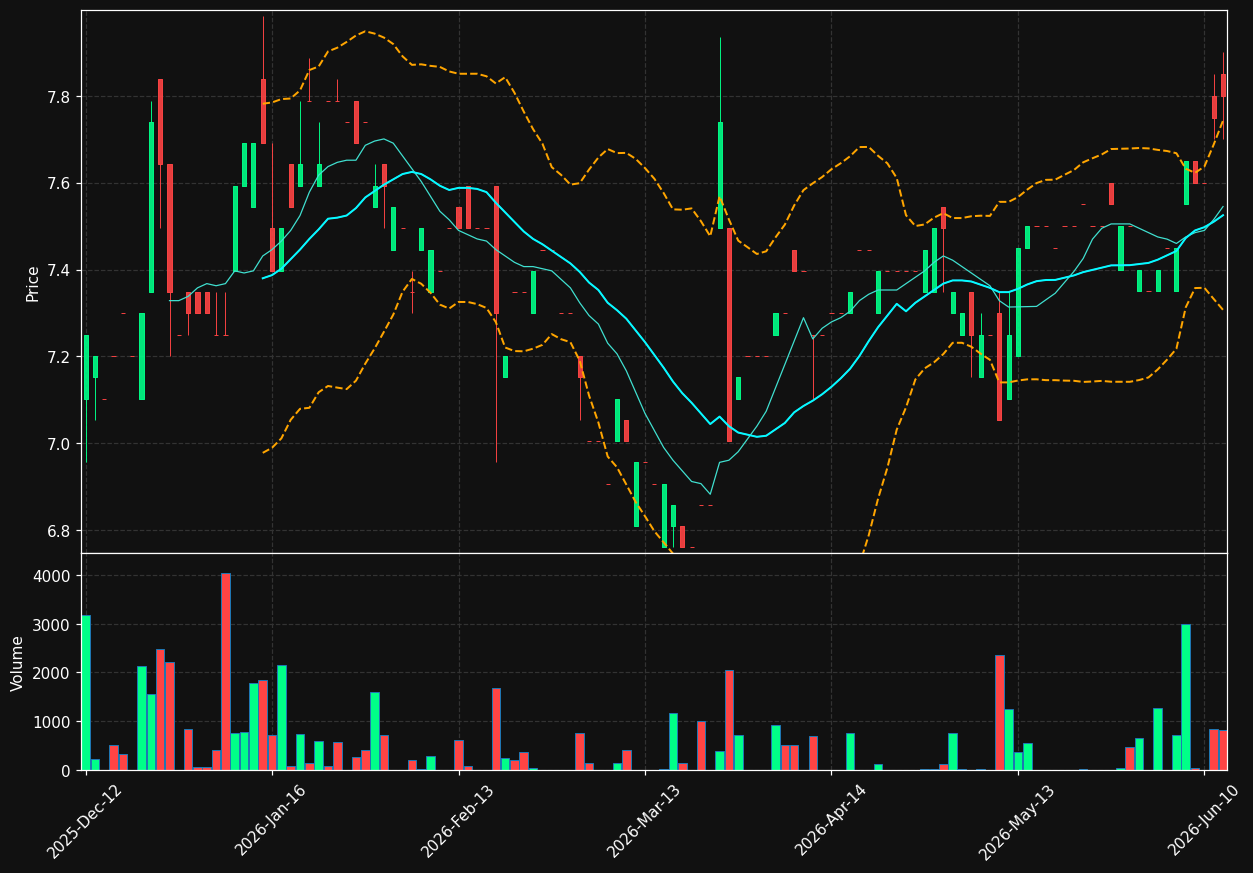Click the 2000 volume tick label
Screen dimensions: 1253x873
pyautogui.click(x=52, y=673)
